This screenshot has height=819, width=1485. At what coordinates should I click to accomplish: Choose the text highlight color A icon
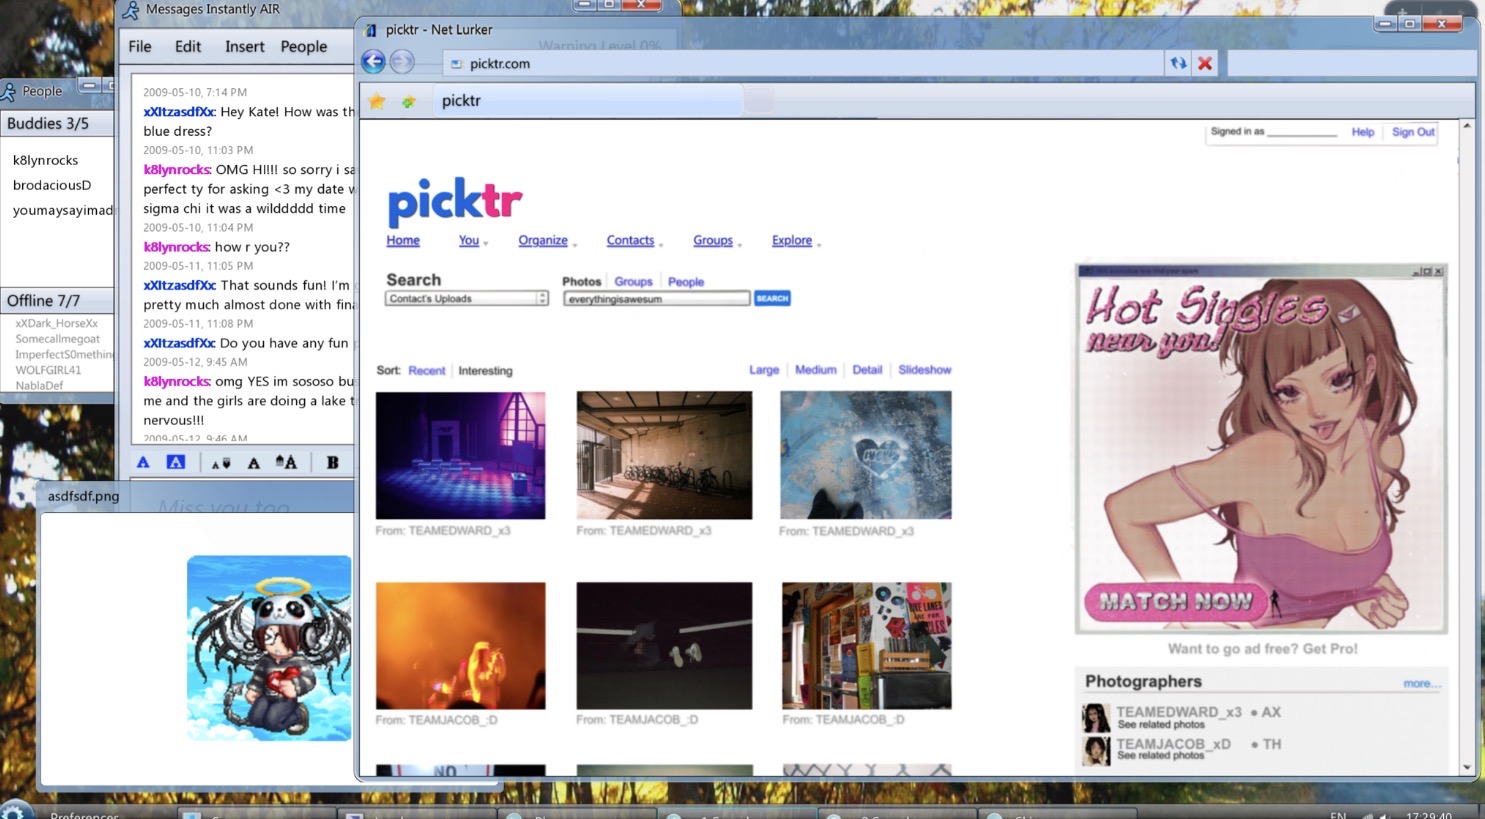pyautogui.click(x=176, y=462)
